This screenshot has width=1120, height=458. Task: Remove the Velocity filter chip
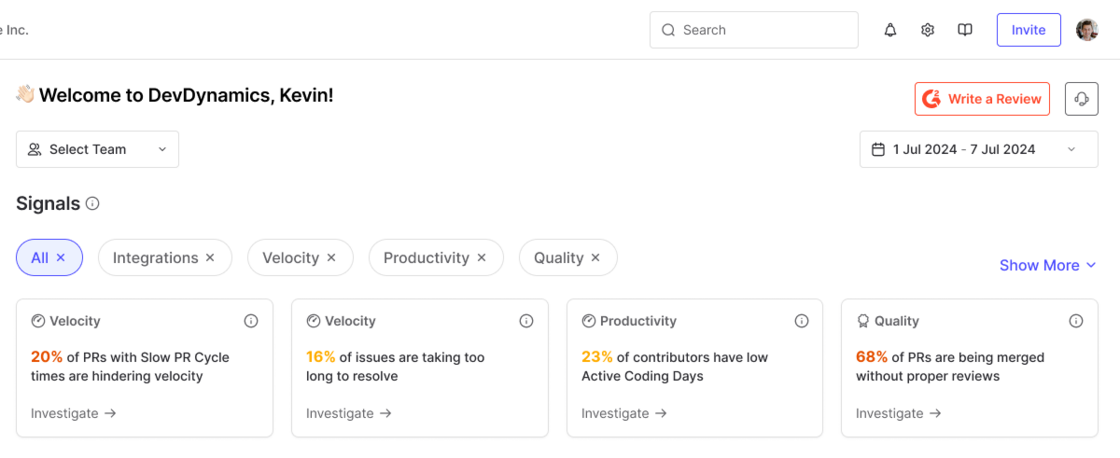pos(331,258)
